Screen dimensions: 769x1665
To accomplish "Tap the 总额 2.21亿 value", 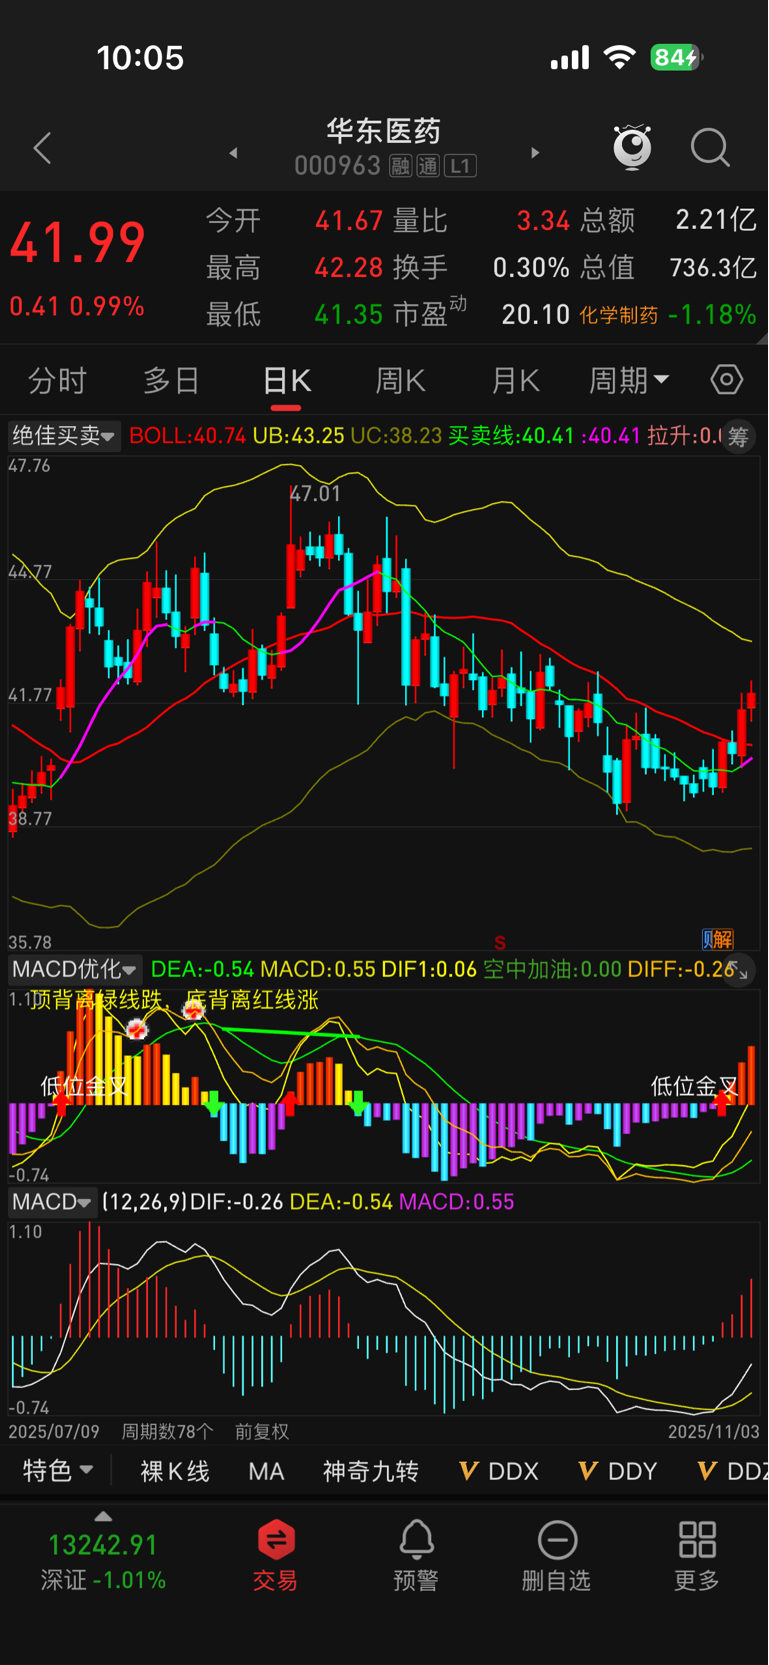I will coord(716,220).
